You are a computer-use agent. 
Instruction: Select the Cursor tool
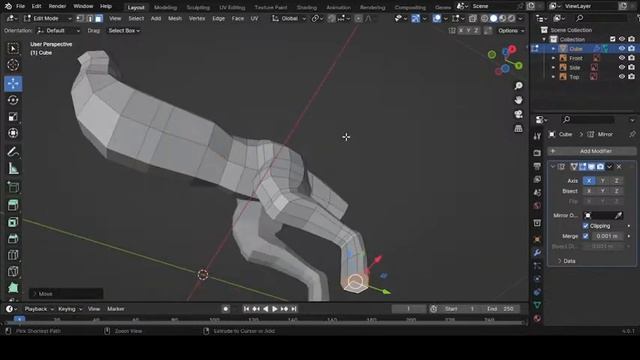13,65
